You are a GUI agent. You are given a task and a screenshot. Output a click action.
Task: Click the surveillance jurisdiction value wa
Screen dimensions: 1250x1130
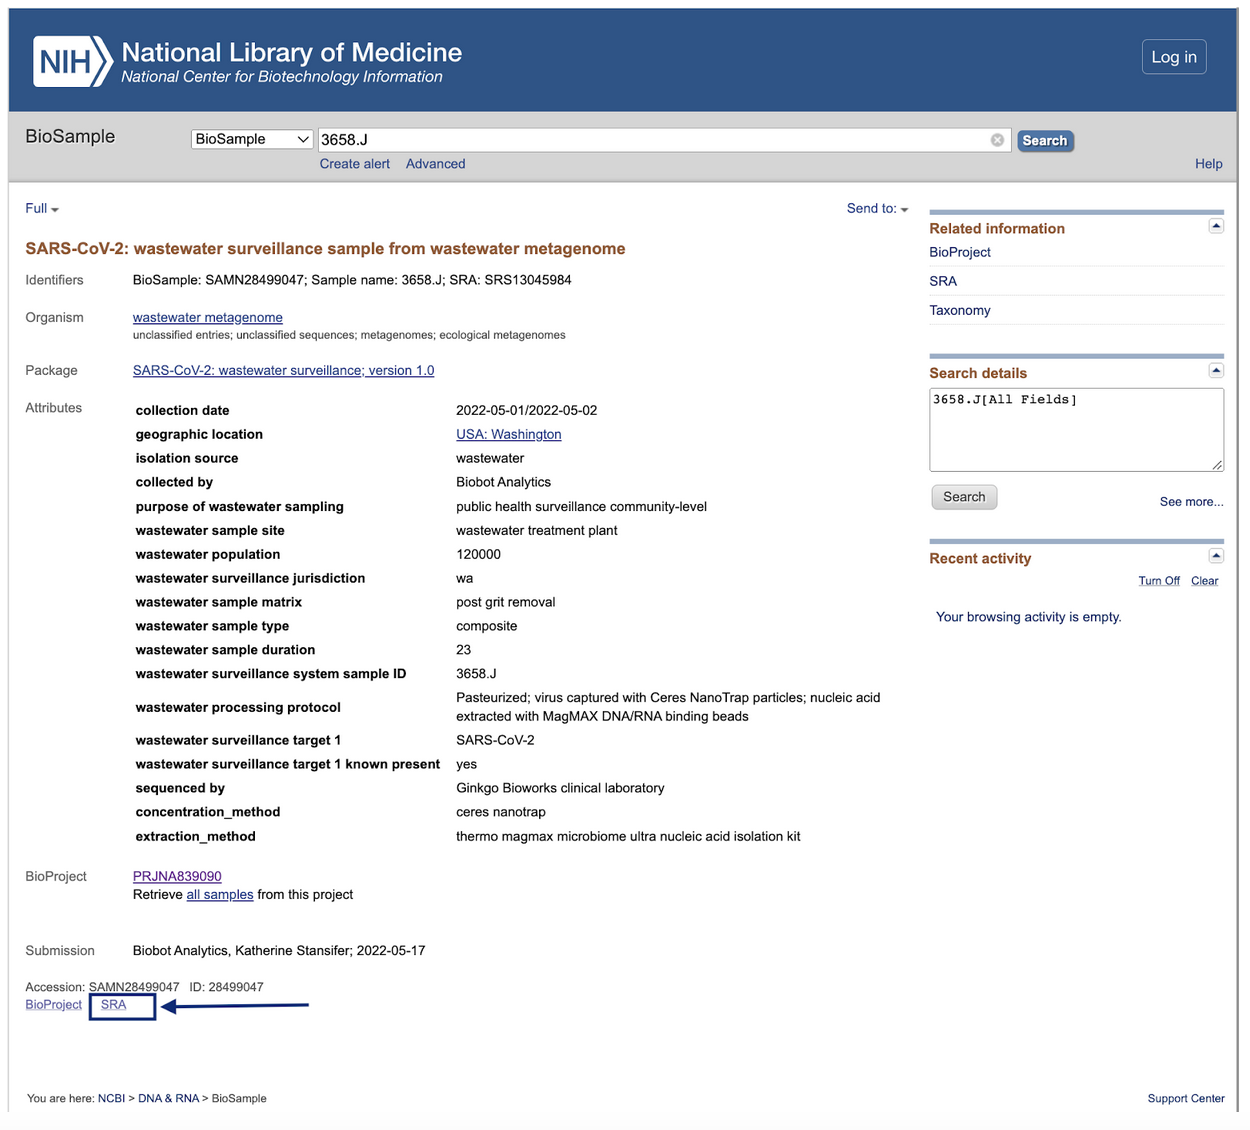tap(465, 578)
